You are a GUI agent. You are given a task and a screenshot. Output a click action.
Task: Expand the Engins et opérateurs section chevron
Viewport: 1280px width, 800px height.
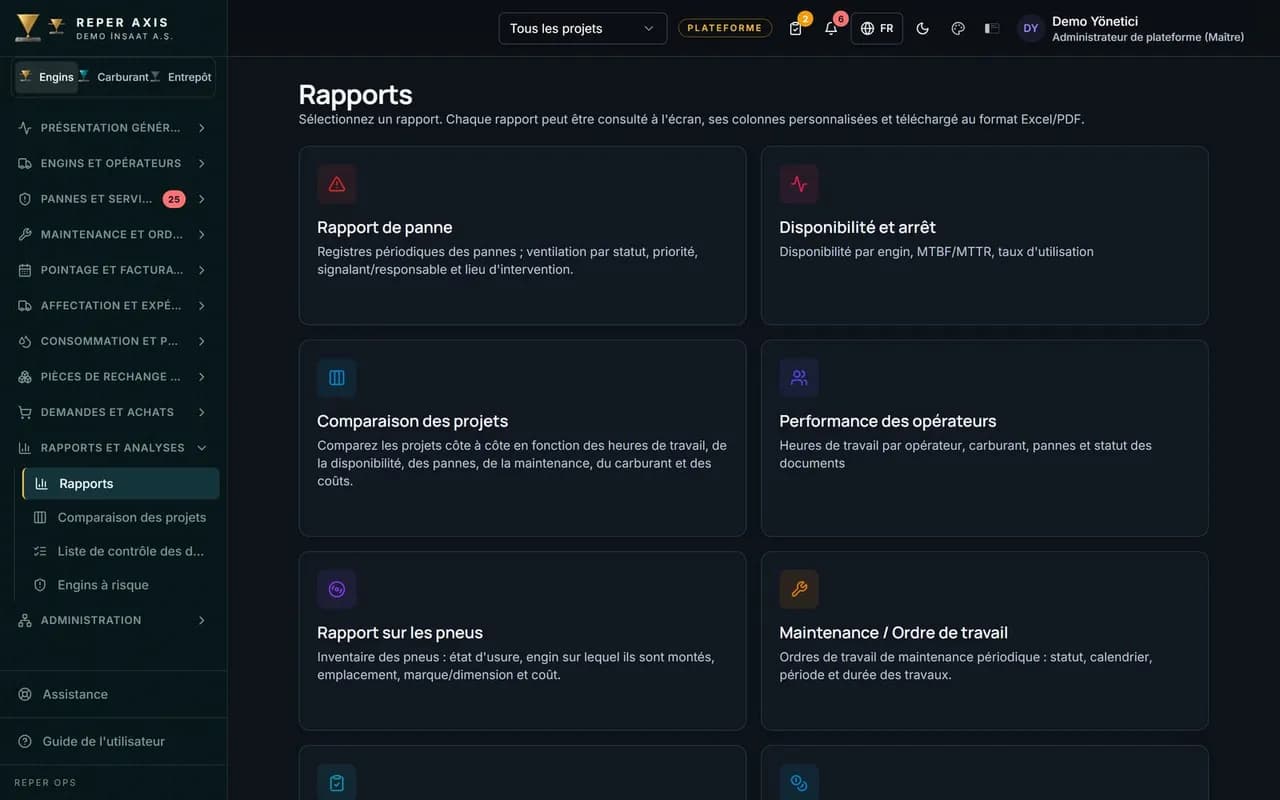click(x=202, y=163)
